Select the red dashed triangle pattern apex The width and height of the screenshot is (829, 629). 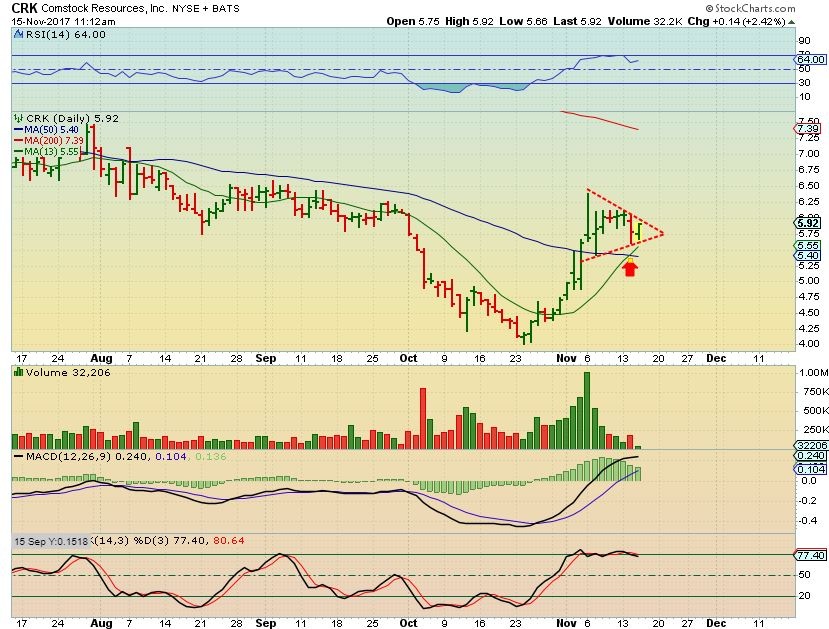(662, 234)
